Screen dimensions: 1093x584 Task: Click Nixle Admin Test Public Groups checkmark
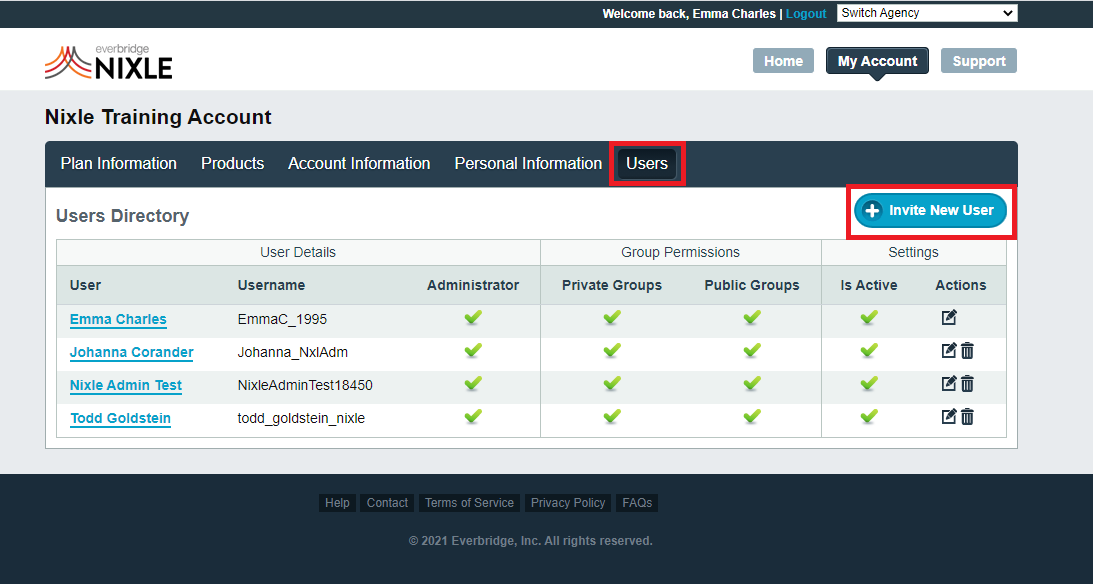[751, 383]
